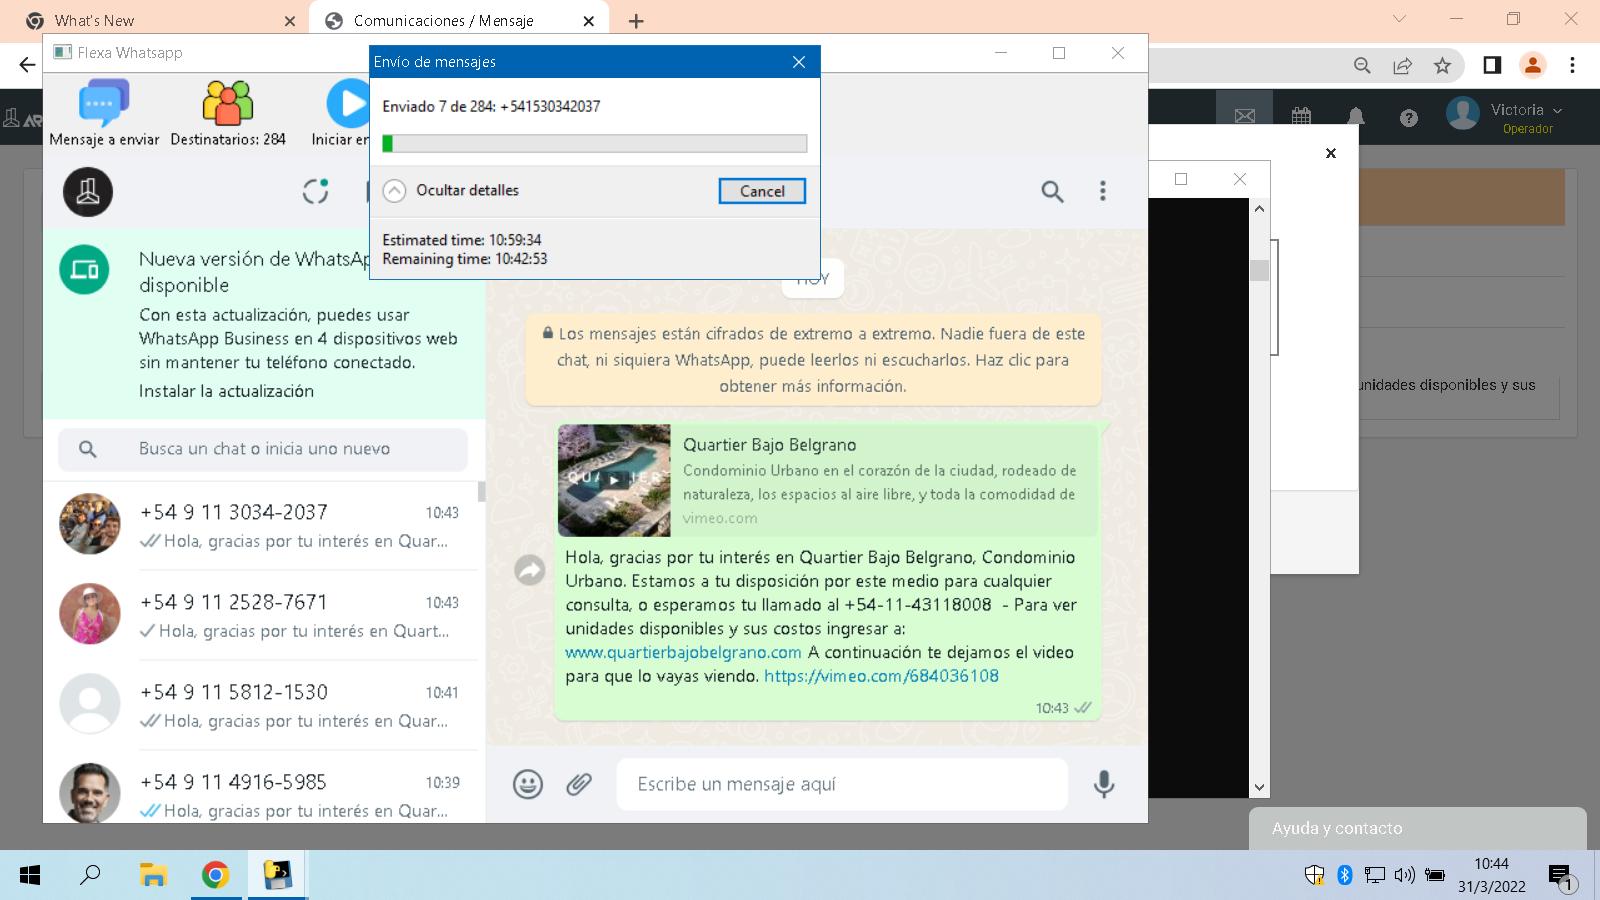The height and width of the screenshot is (900, 1600).
Task: Open the tab search chevron in Chrome
Action: 1399,19
